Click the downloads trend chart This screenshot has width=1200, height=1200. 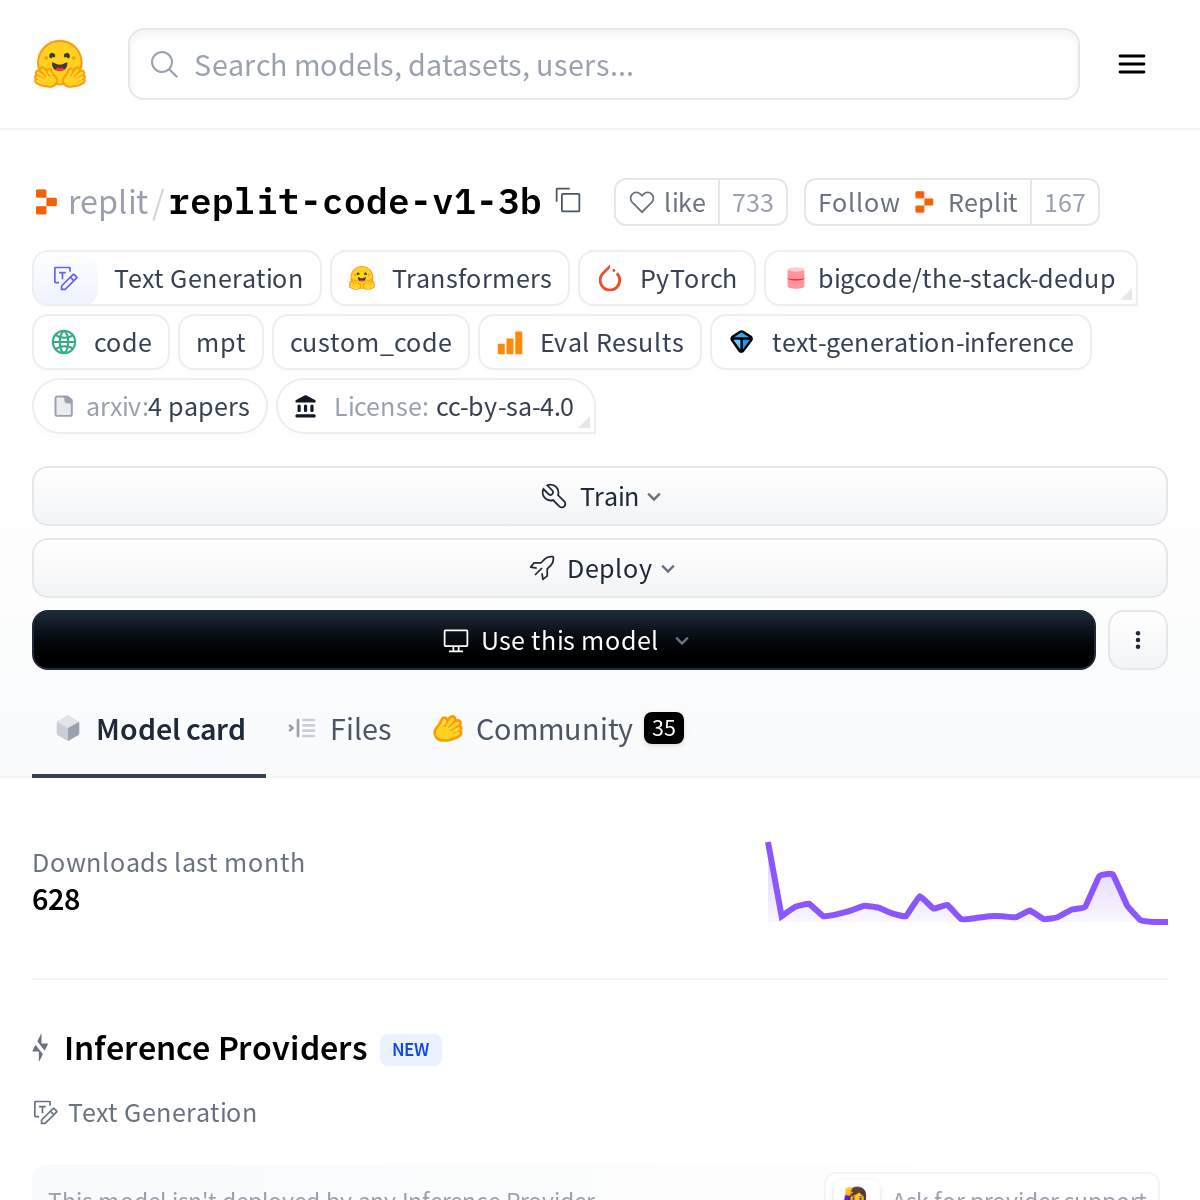pos(966,885)
